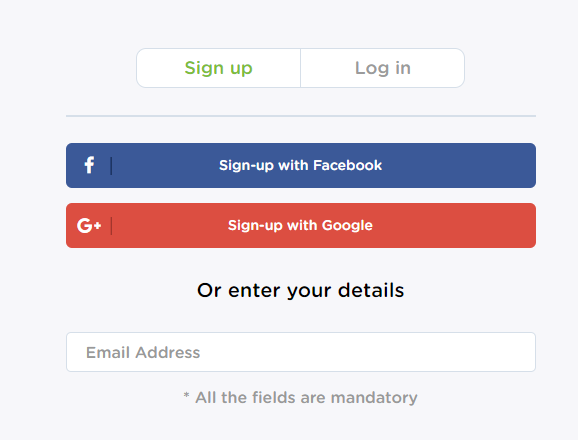Image resolution: width=578 pixels, height=440 pixels.
Task: Click the 'Sign-up with Google' label text
Action: 300,226
